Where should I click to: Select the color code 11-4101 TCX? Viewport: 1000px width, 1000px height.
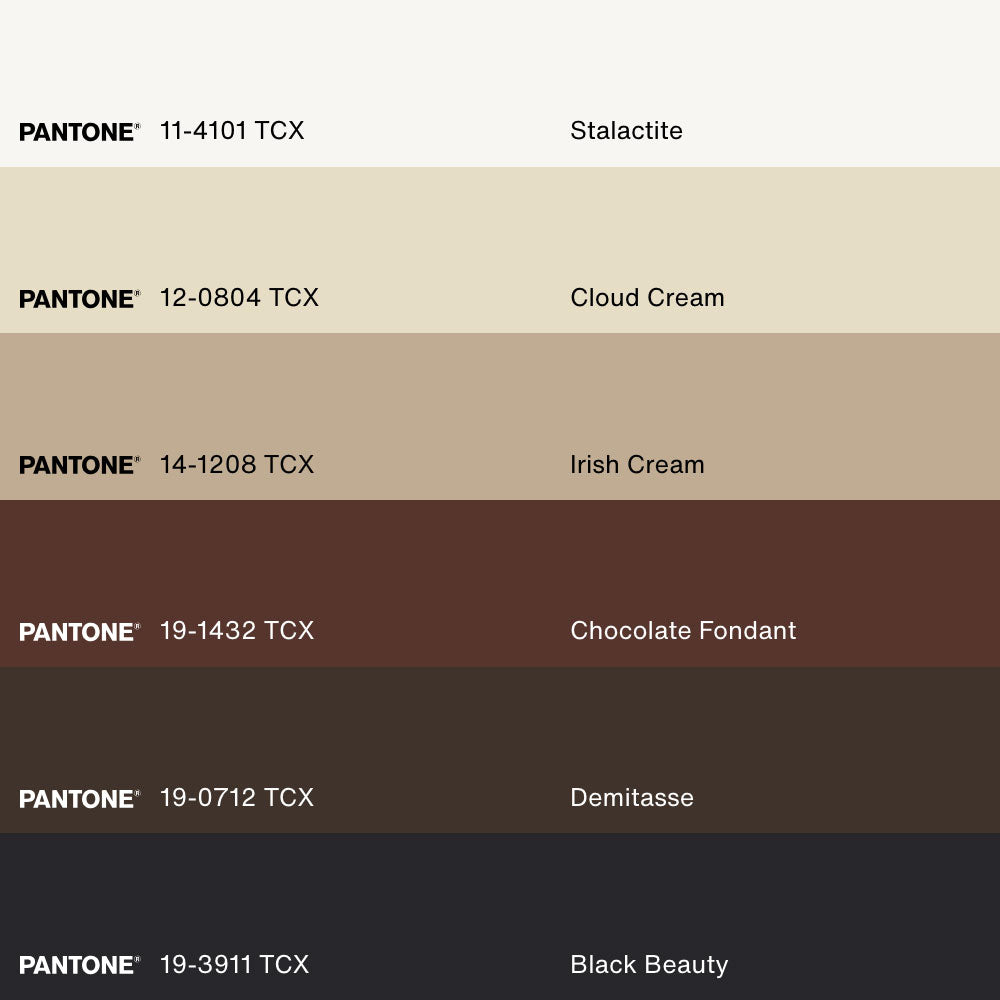[232, 131]
